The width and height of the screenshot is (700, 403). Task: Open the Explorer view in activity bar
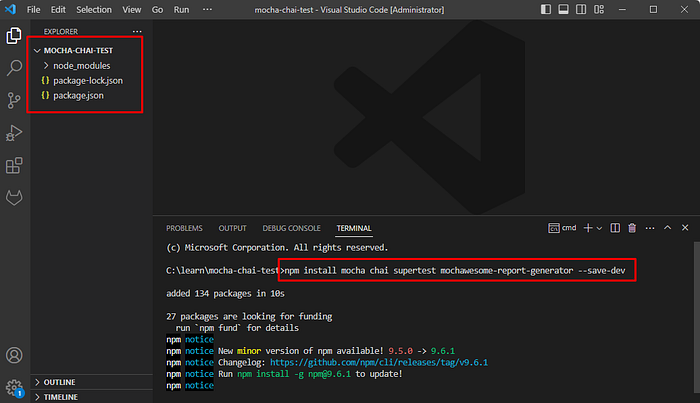(x=14, y=36)
